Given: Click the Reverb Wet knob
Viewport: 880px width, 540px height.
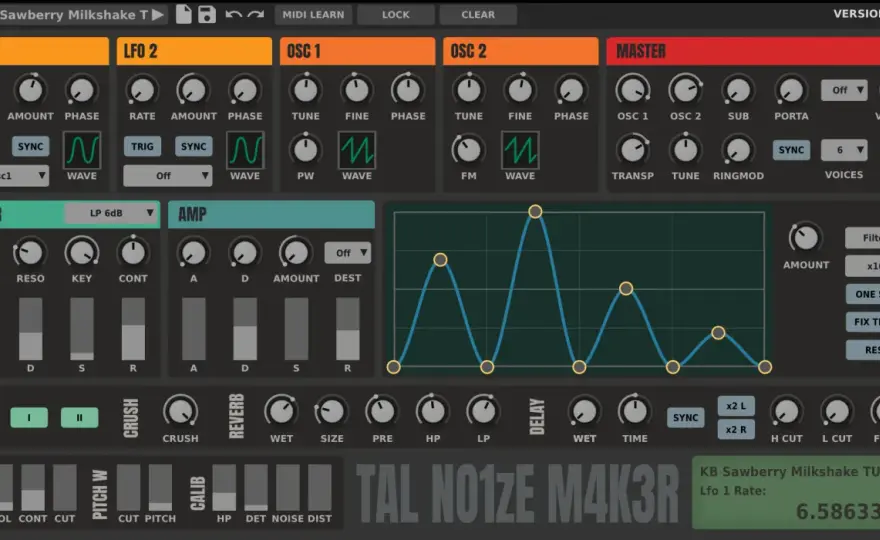Looking at the screenshot, I should [281, 412].
